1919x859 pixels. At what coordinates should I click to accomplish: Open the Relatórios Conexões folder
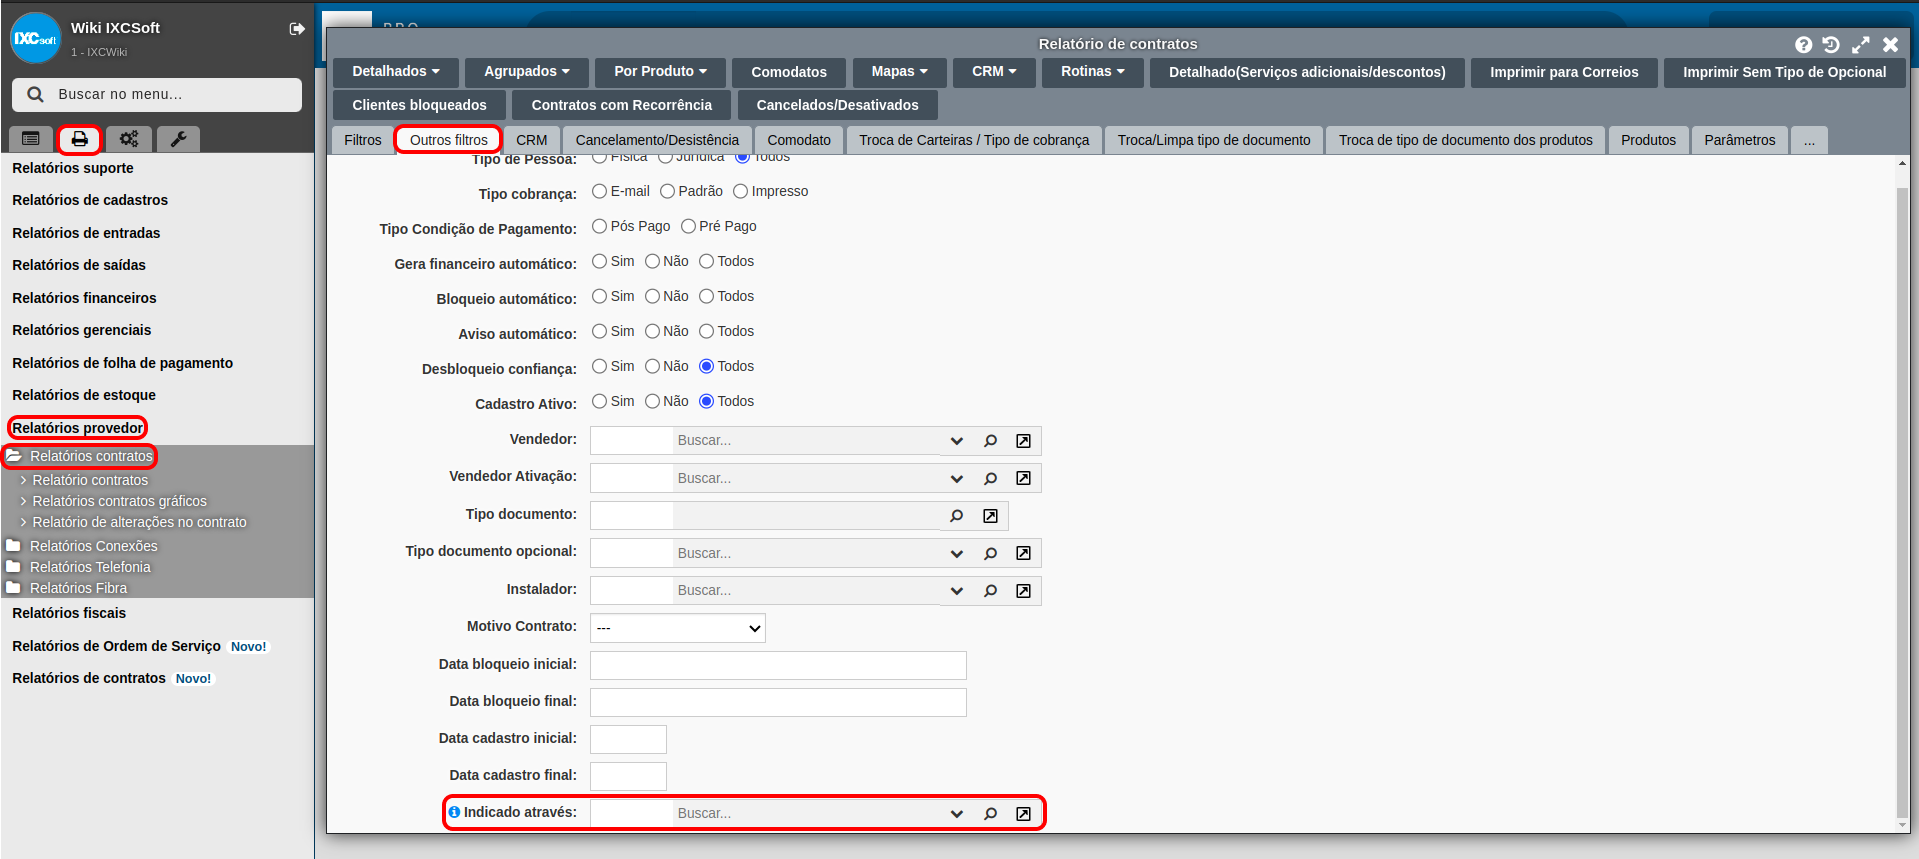93,546
